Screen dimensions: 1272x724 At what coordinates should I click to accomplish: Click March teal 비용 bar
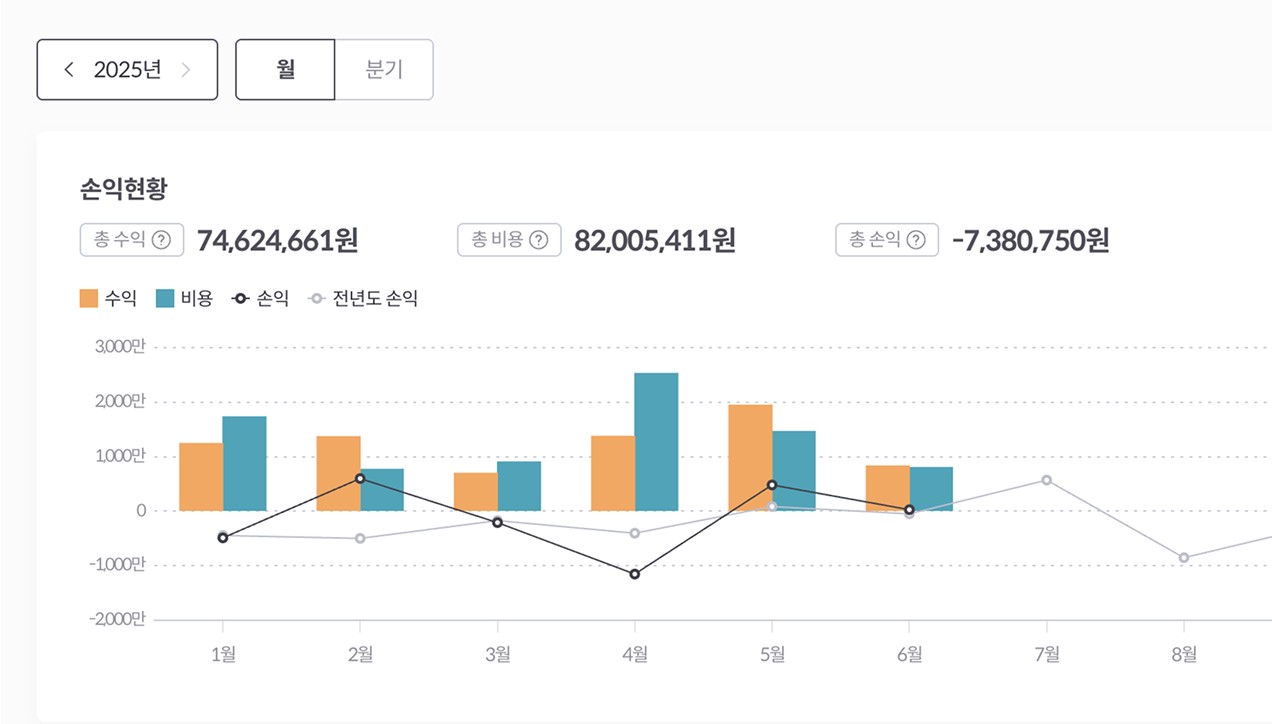(x=519, y=486)
